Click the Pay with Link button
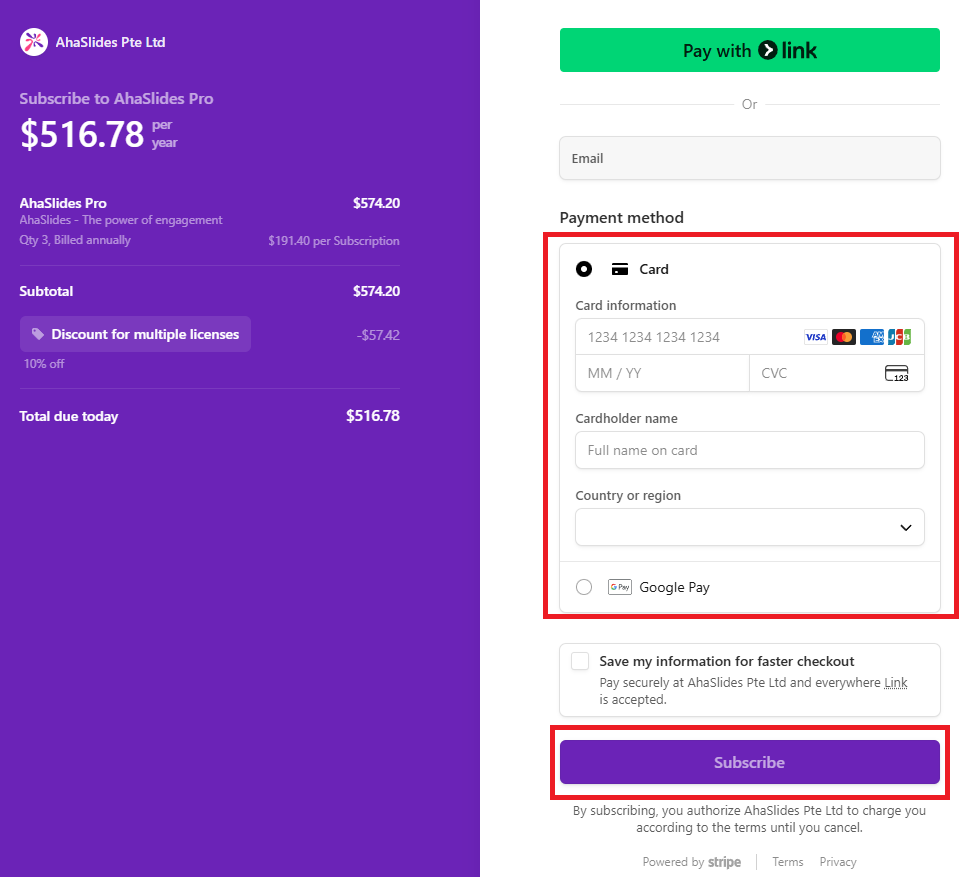This screenshot has width=967, height=877. 750,50
